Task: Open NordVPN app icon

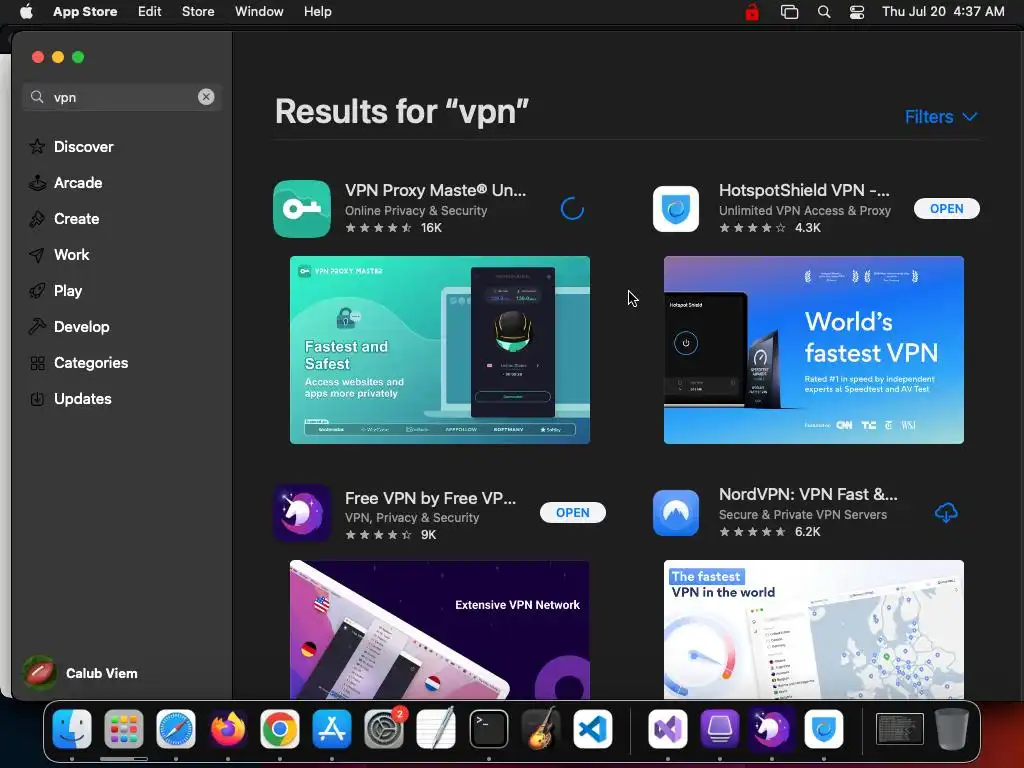Action: tap(676, 513)
